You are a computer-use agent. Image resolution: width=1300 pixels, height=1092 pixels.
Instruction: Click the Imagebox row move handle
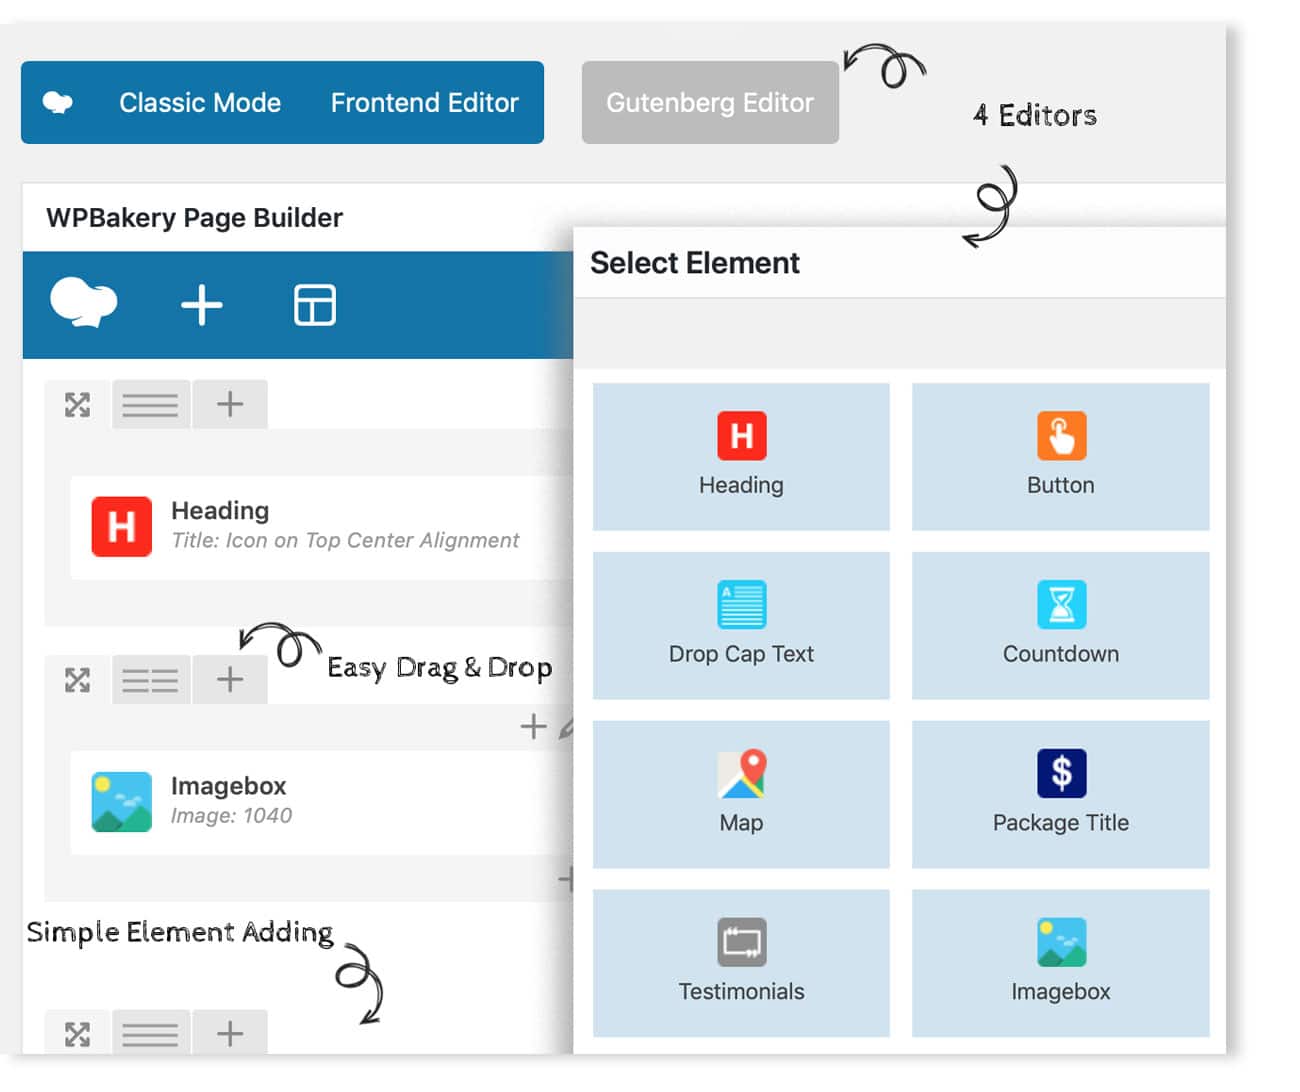(x=77, y=680)
